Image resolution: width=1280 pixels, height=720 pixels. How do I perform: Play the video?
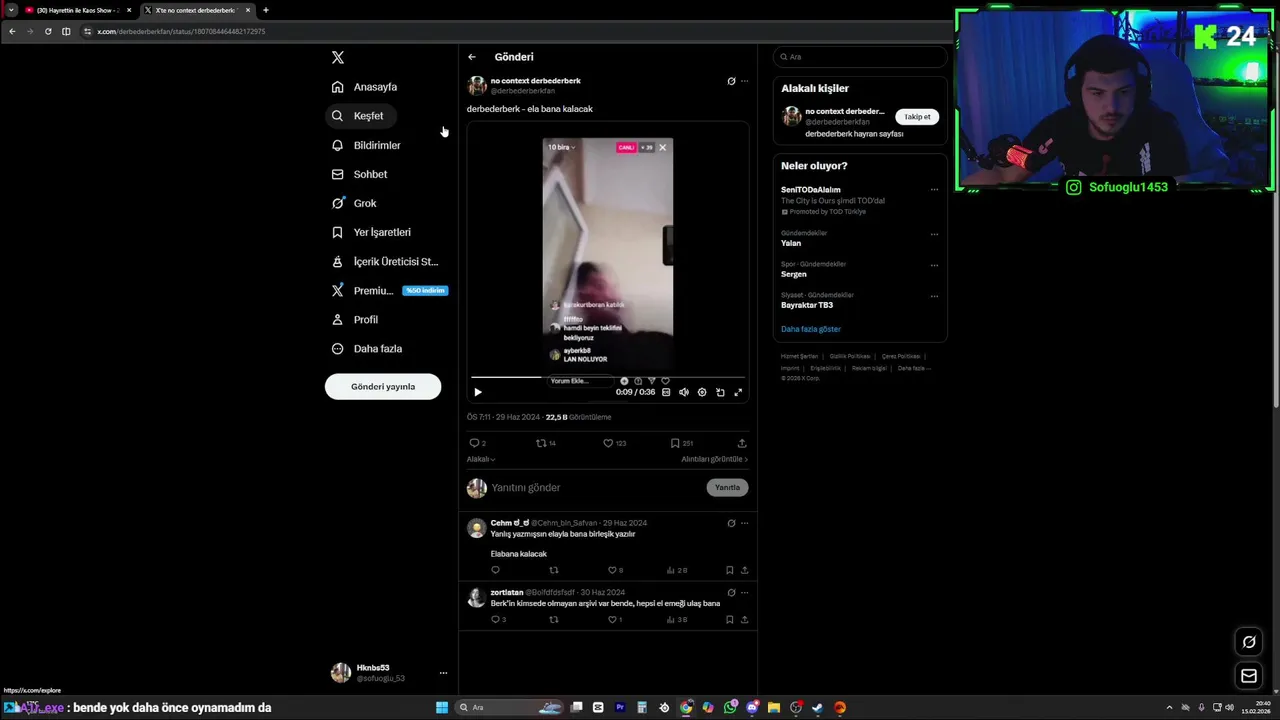pyautogui.click(x=477, y=392)
